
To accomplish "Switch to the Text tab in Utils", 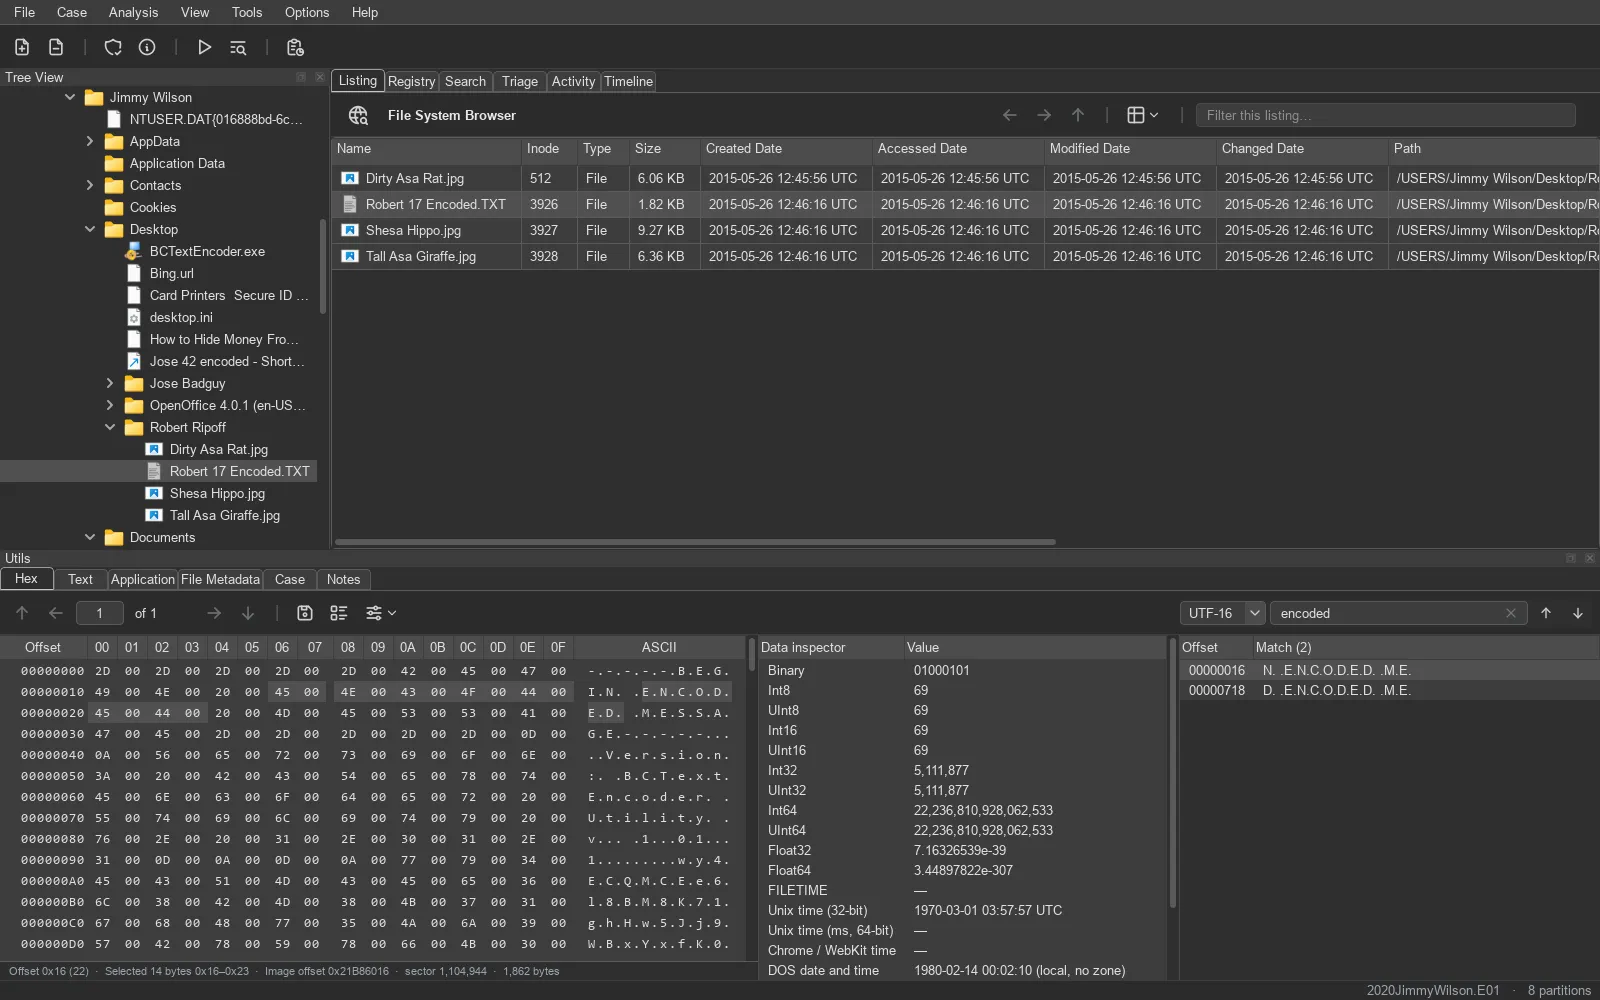I will pos(80,579).
